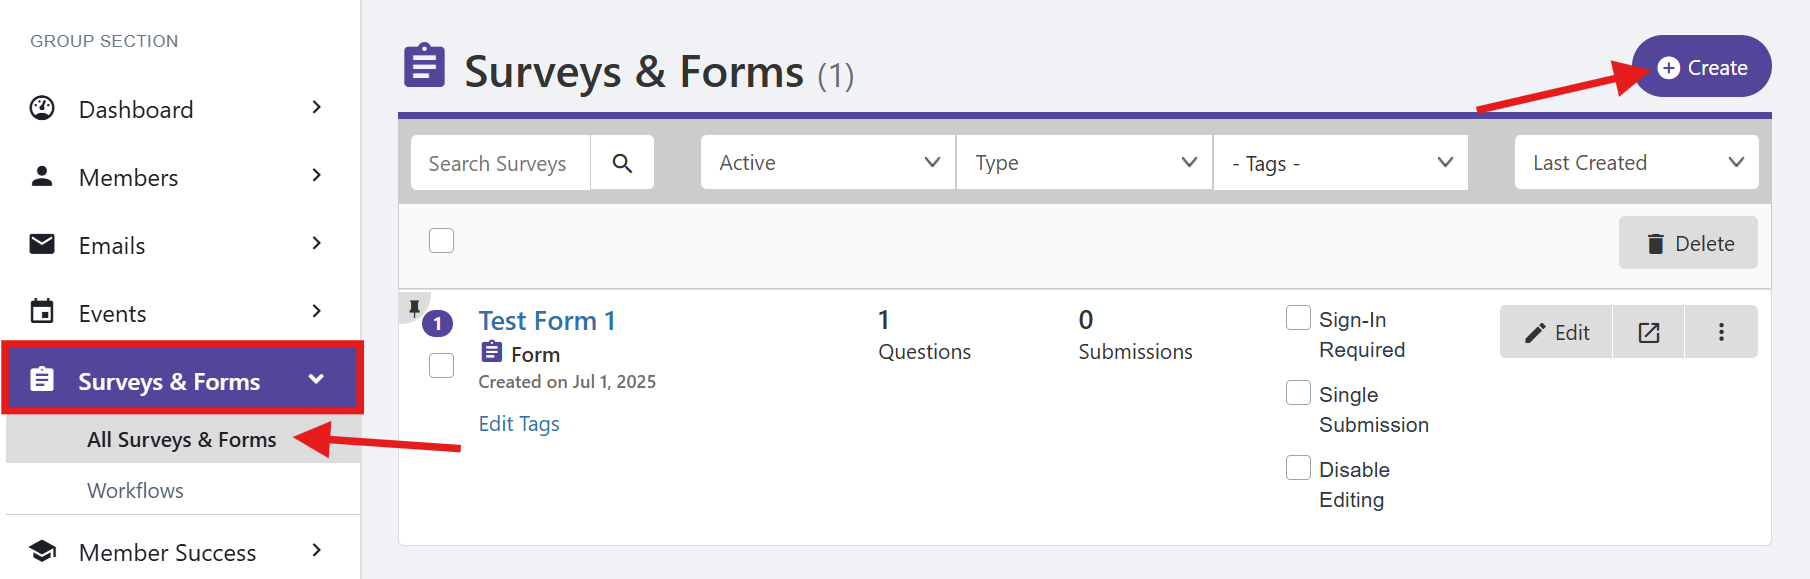The height and width of the screenshot is (579, 1810).
Task: Open the Test Form 1 link
Action: coord(547,321)
